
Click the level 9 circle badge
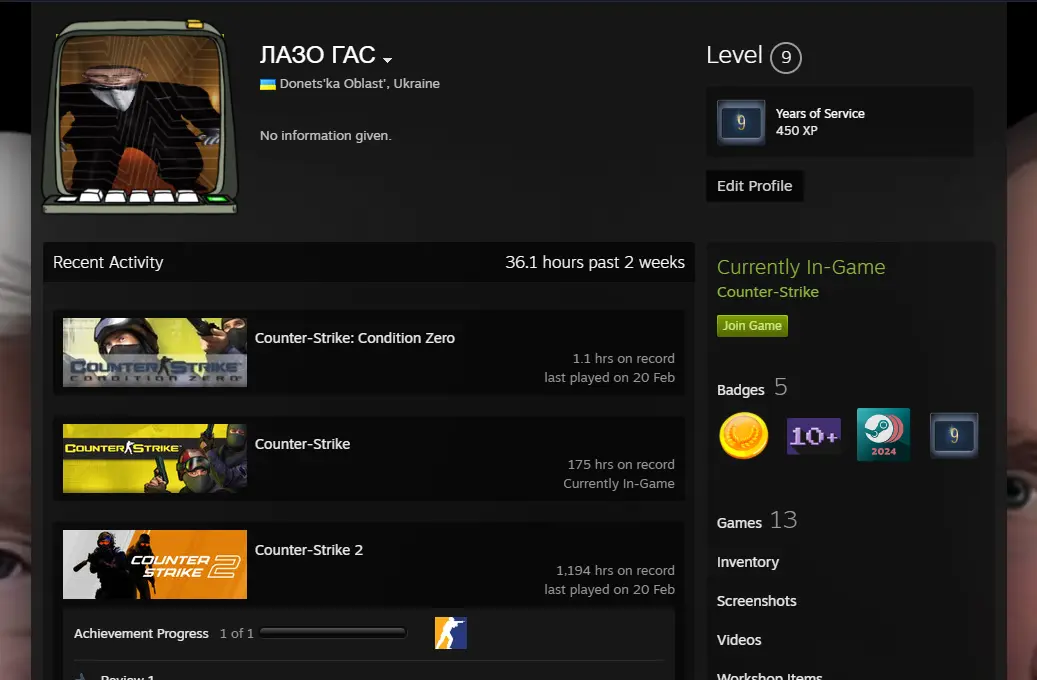(785, 57)
